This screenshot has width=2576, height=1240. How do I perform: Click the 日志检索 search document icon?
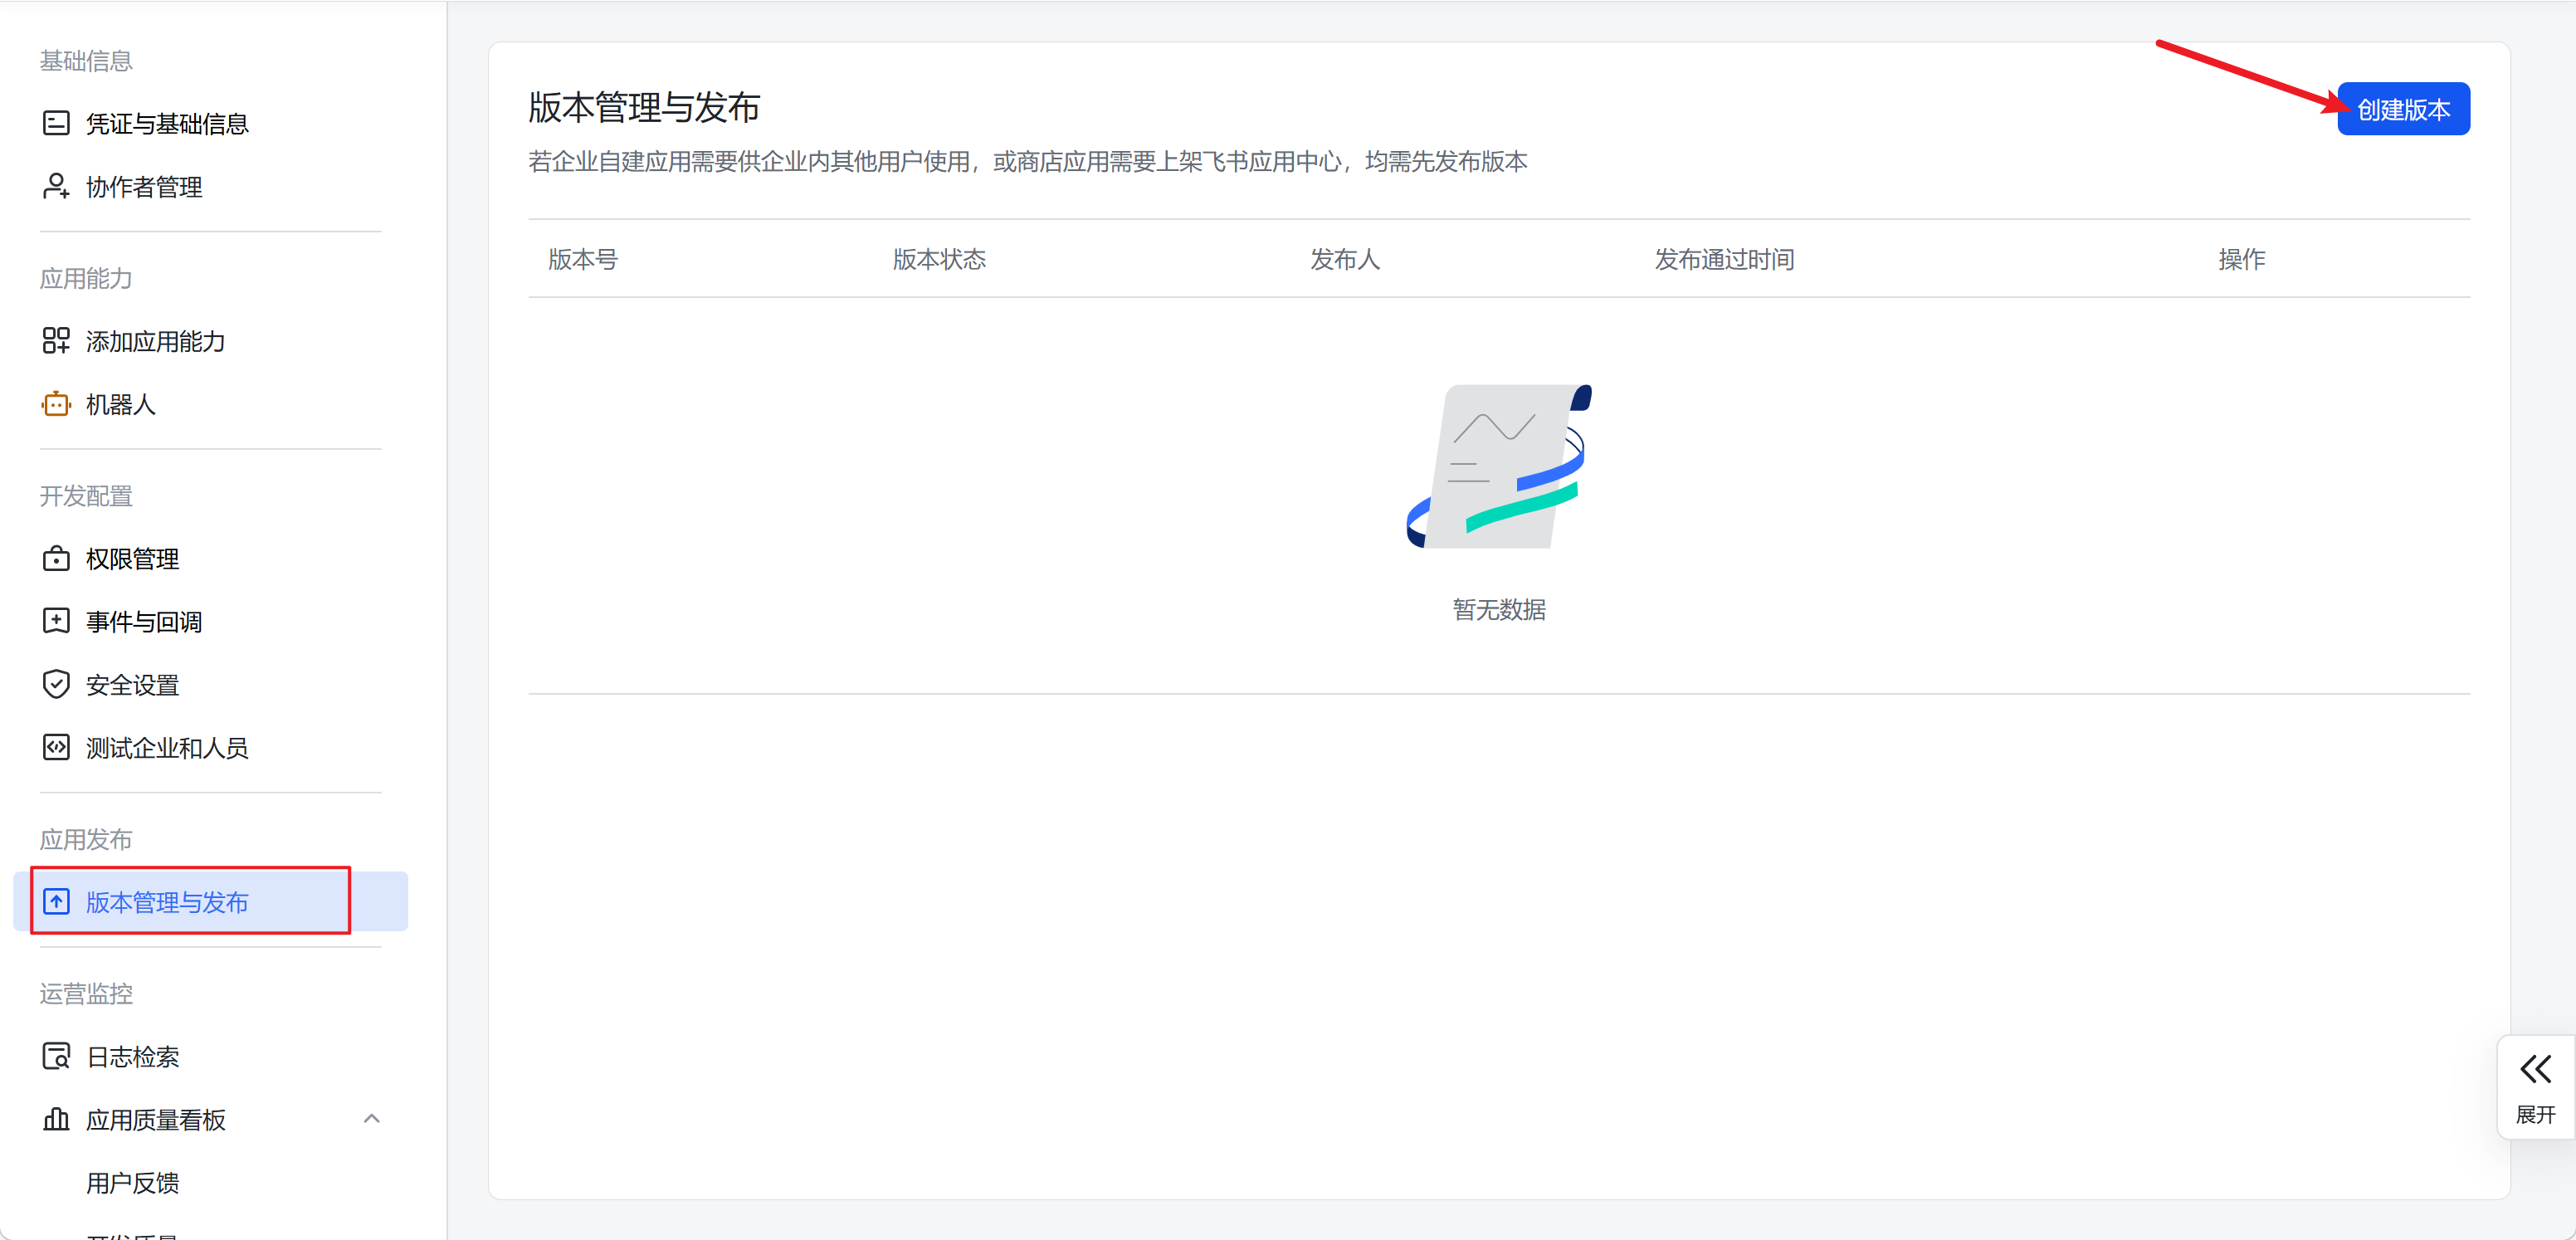(x=56, y=1056)
